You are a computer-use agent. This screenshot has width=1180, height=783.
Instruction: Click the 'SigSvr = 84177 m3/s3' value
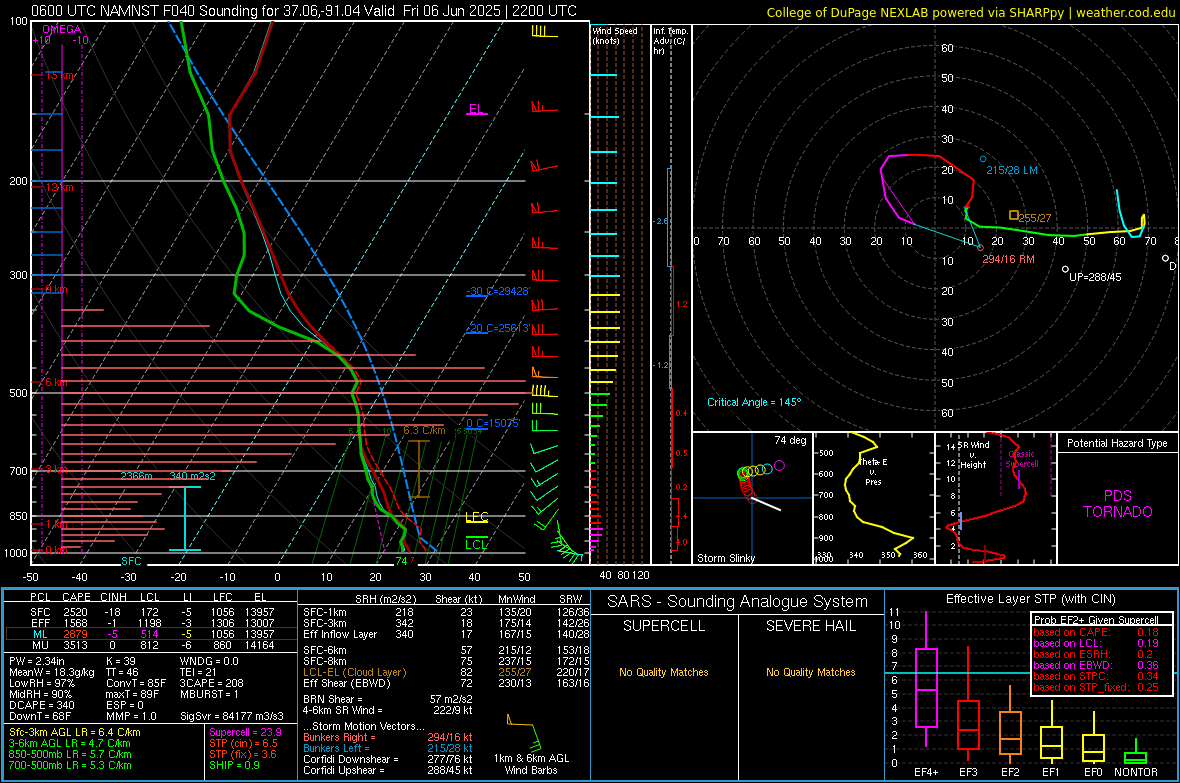232,716
